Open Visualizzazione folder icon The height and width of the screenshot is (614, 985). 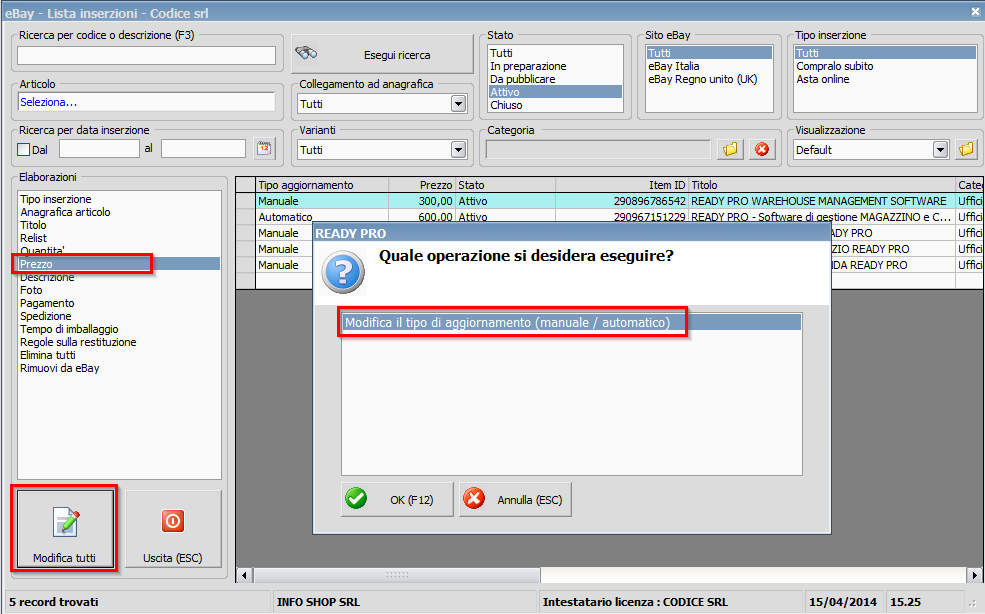(x=967, y=150)
